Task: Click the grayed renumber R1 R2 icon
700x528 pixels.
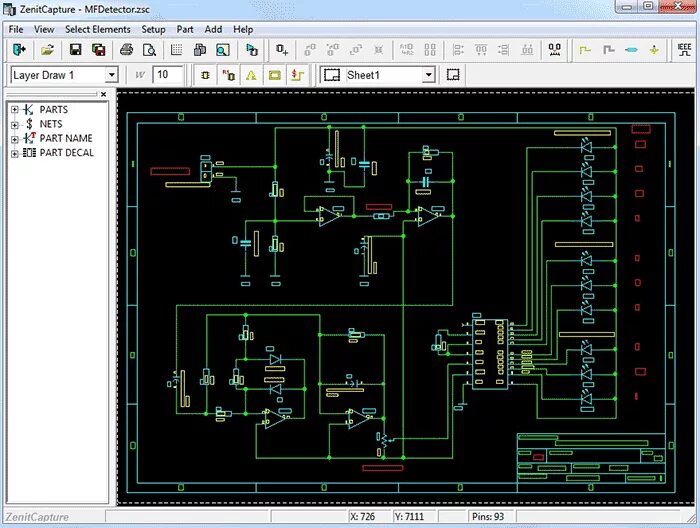Action: coord(407,50)
